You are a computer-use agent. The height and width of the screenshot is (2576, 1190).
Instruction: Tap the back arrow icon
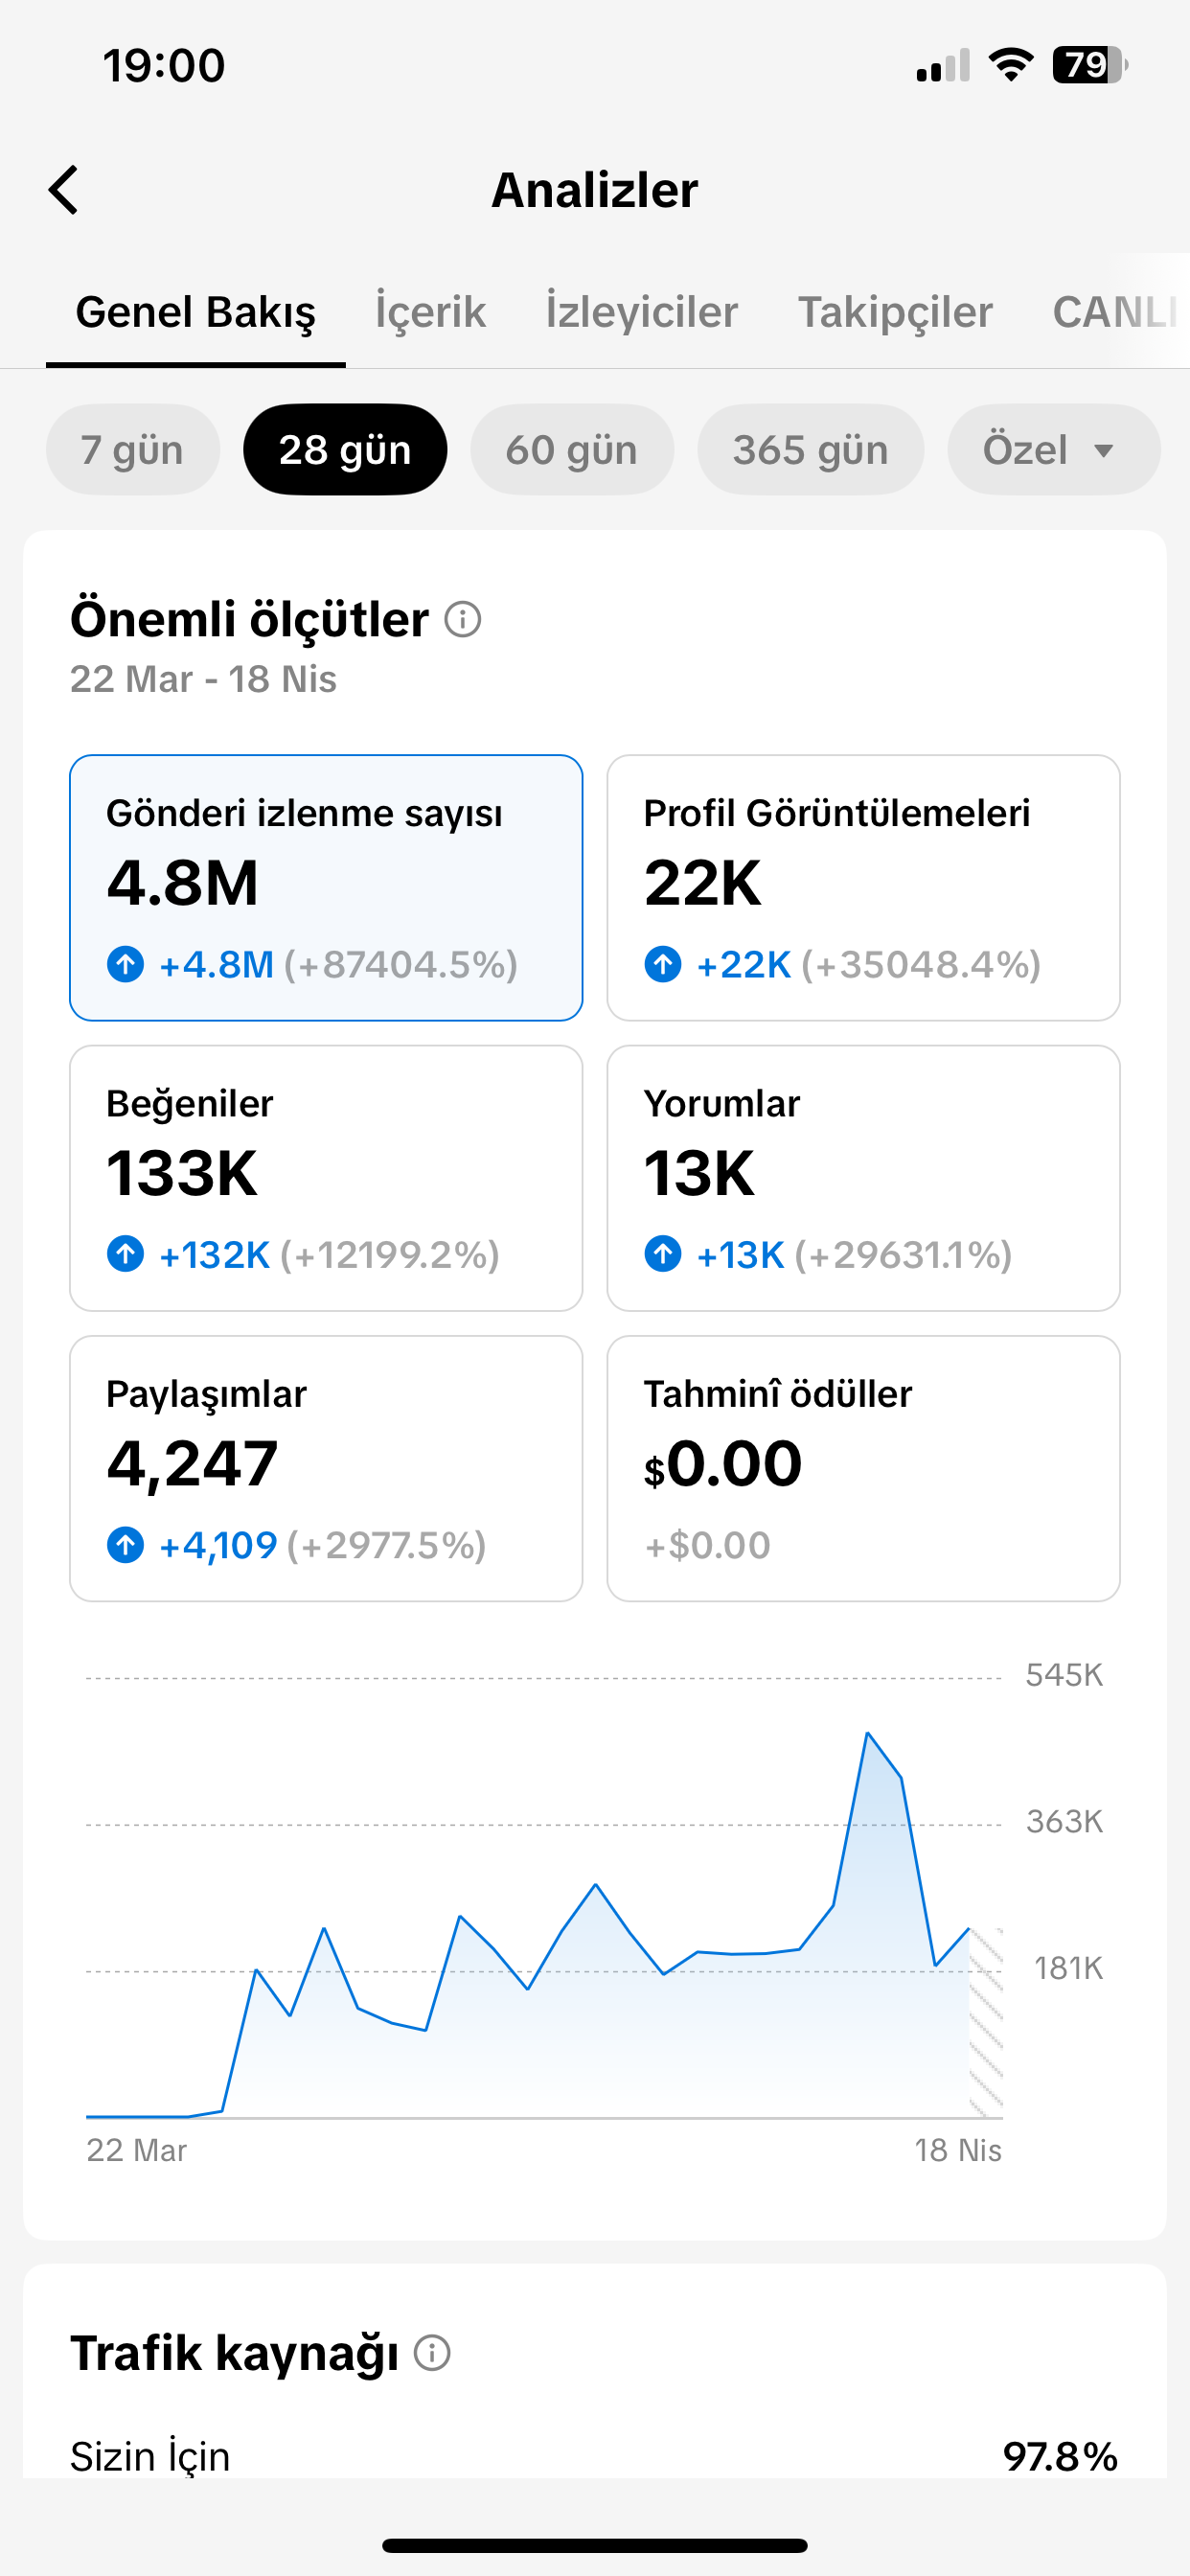(x=63, y=190)
